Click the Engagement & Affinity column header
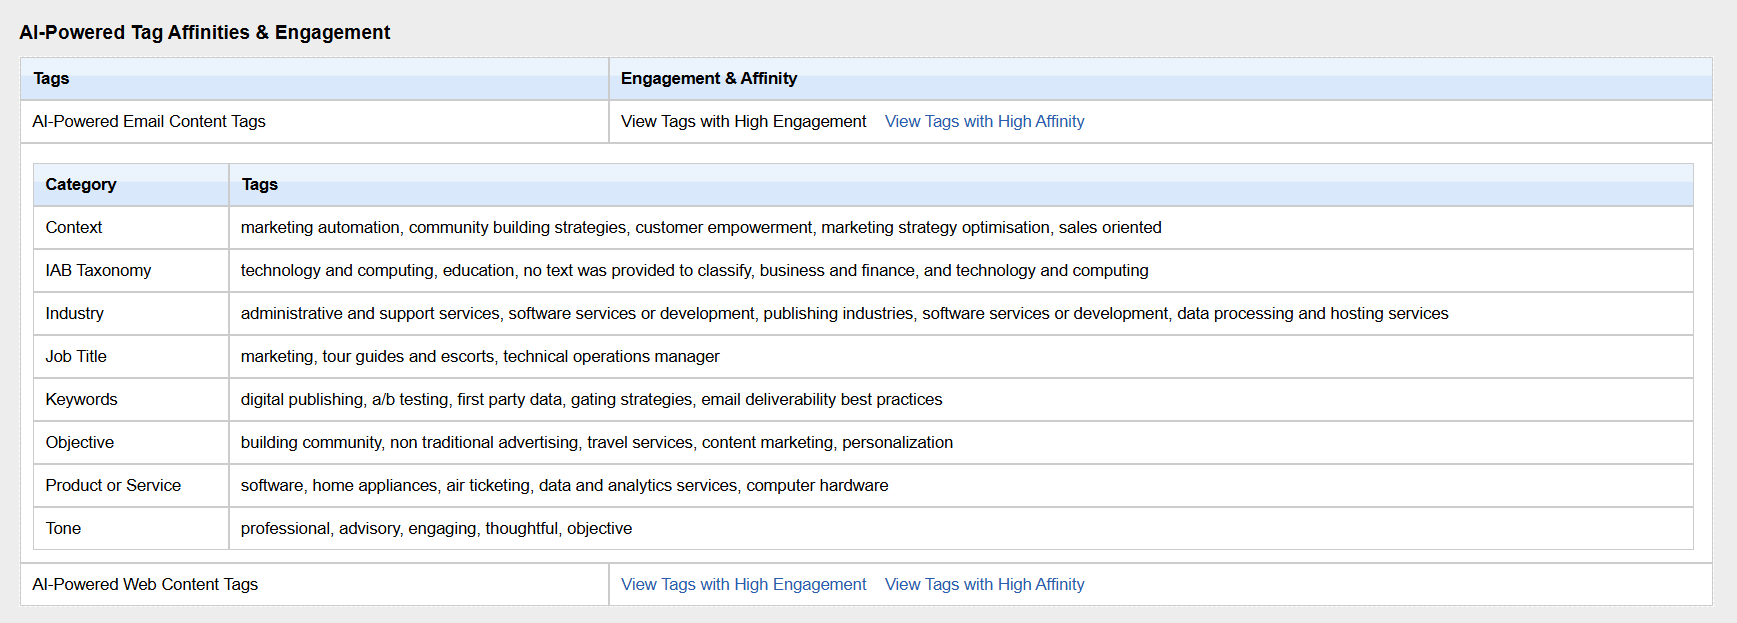This screenshot has width=1737, height=623. [x=708, y=78]
